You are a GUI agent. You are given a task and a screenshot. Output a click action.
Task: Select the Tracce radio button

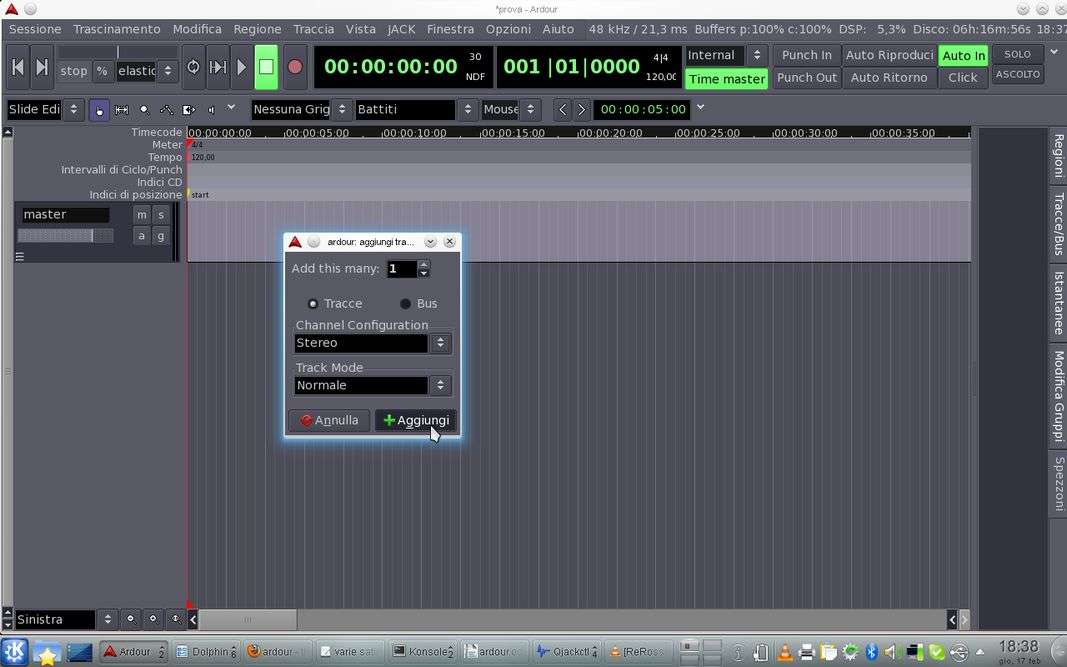[313, 304]
